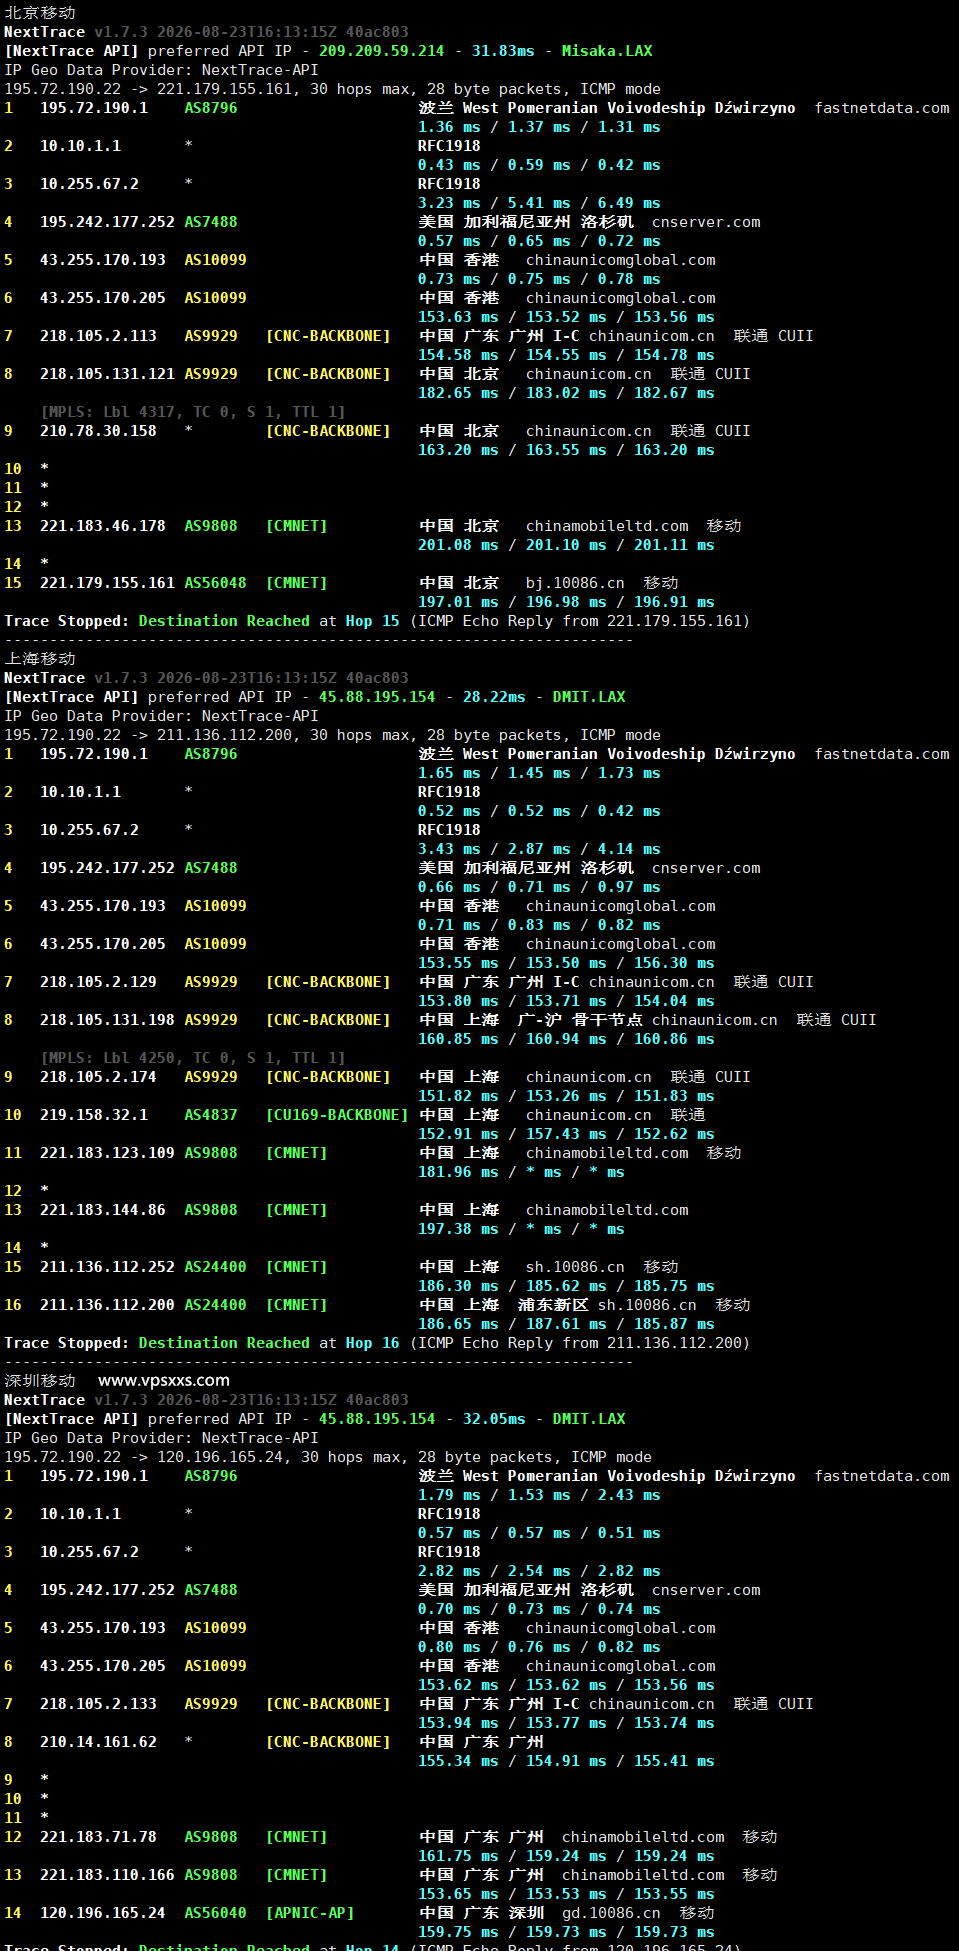Click the 221.183.123.109 hop IP
This screenshot has width=959, height=1951.
(x=107, y=1153)
